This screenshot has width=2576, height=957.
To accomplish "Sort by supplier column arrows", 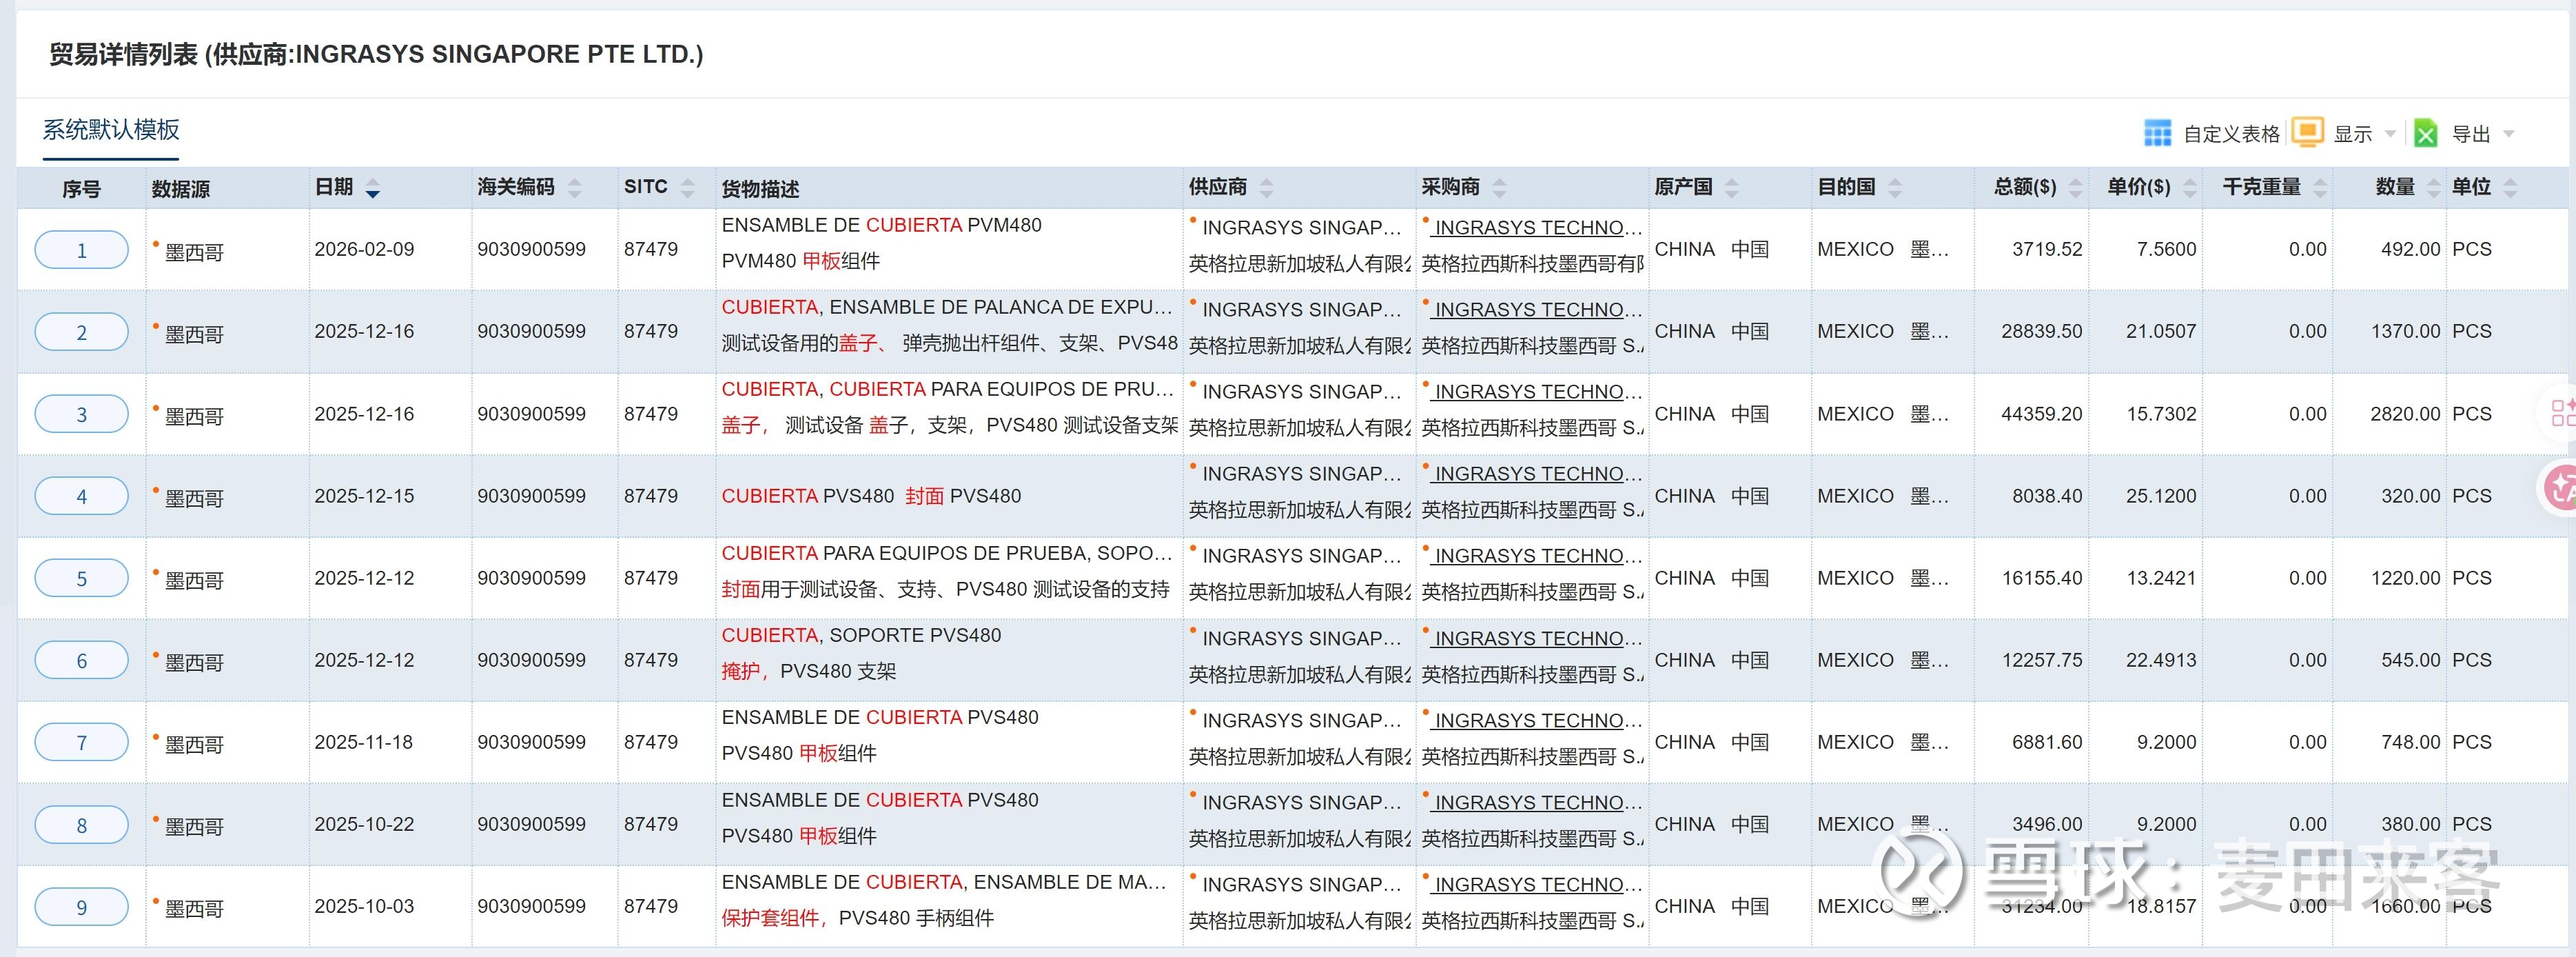I will [x=1266, y=188].
